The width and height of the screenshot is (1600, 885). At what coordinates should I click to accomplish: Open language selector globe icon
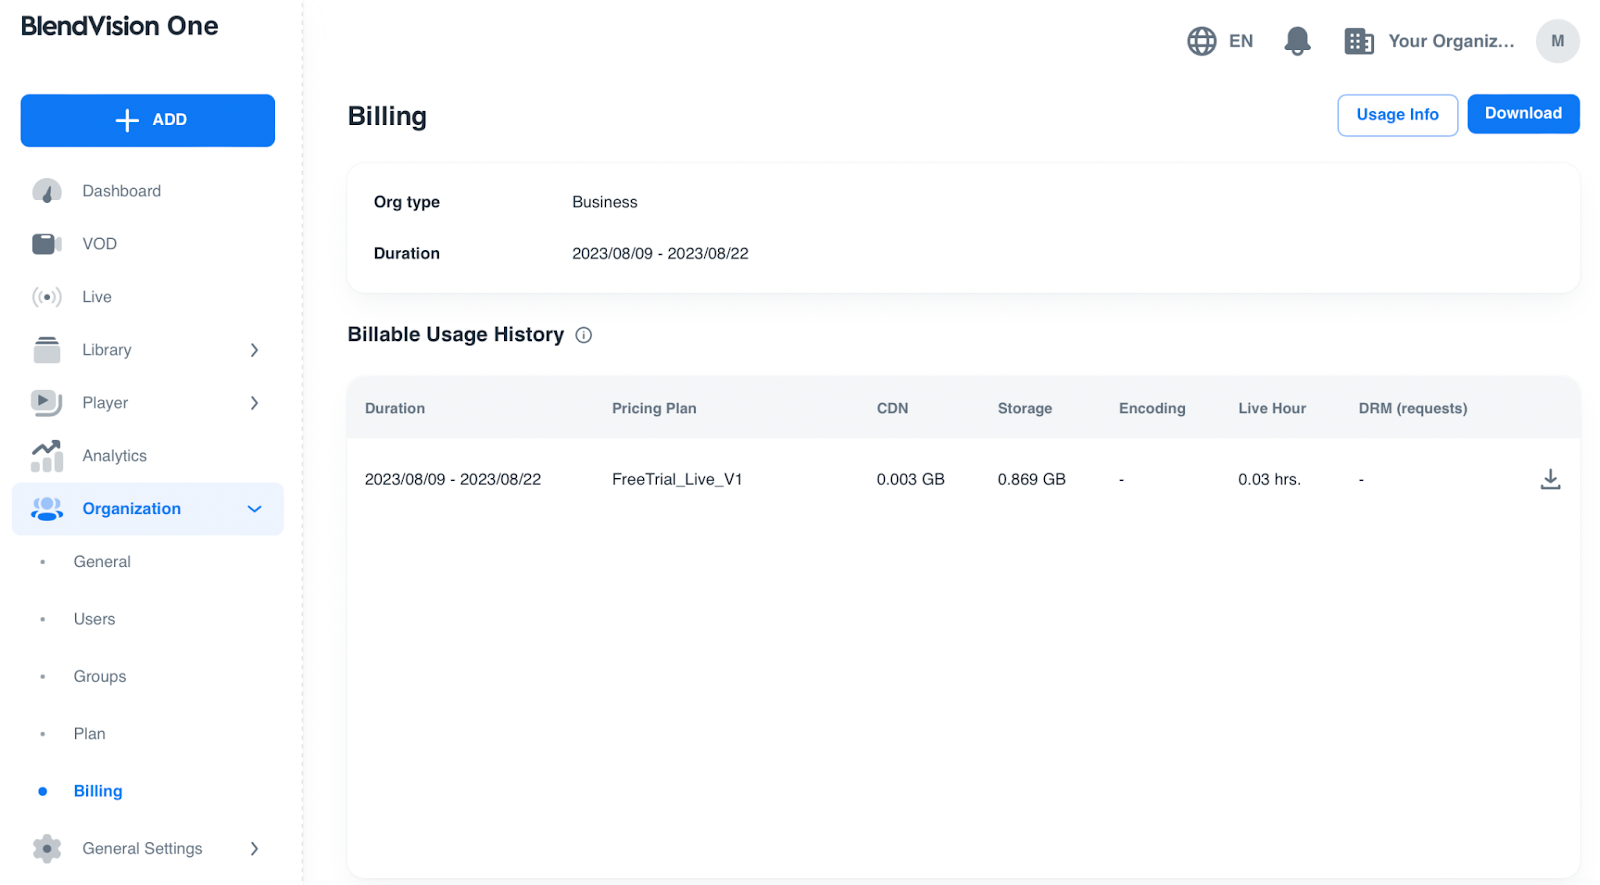pyautogui.click(x=1201, y=41)
